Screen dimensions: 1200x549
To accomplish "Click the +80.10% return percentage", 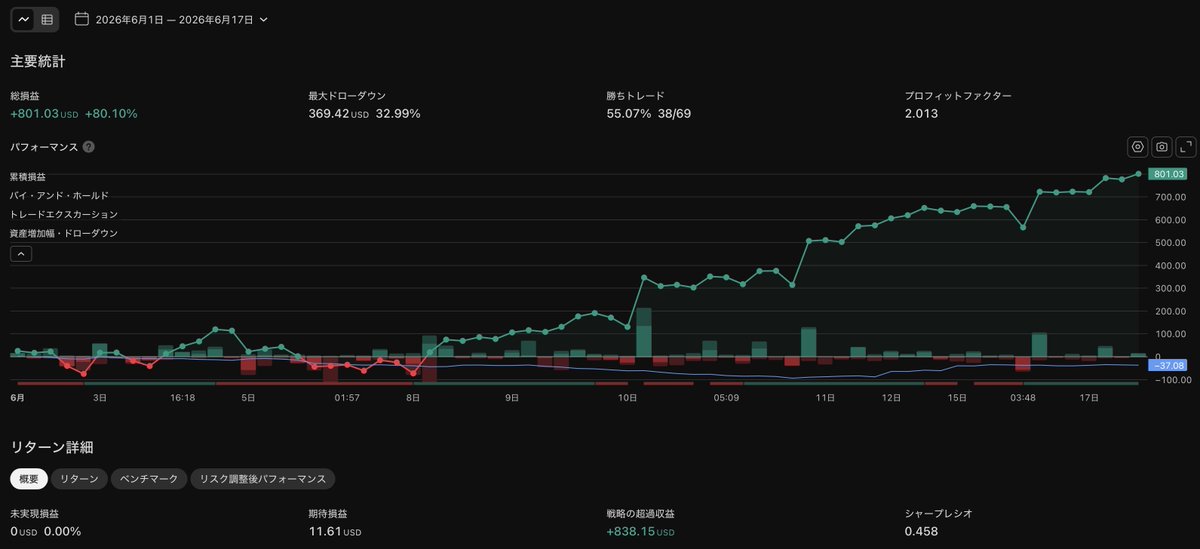I will coord(111,114).
